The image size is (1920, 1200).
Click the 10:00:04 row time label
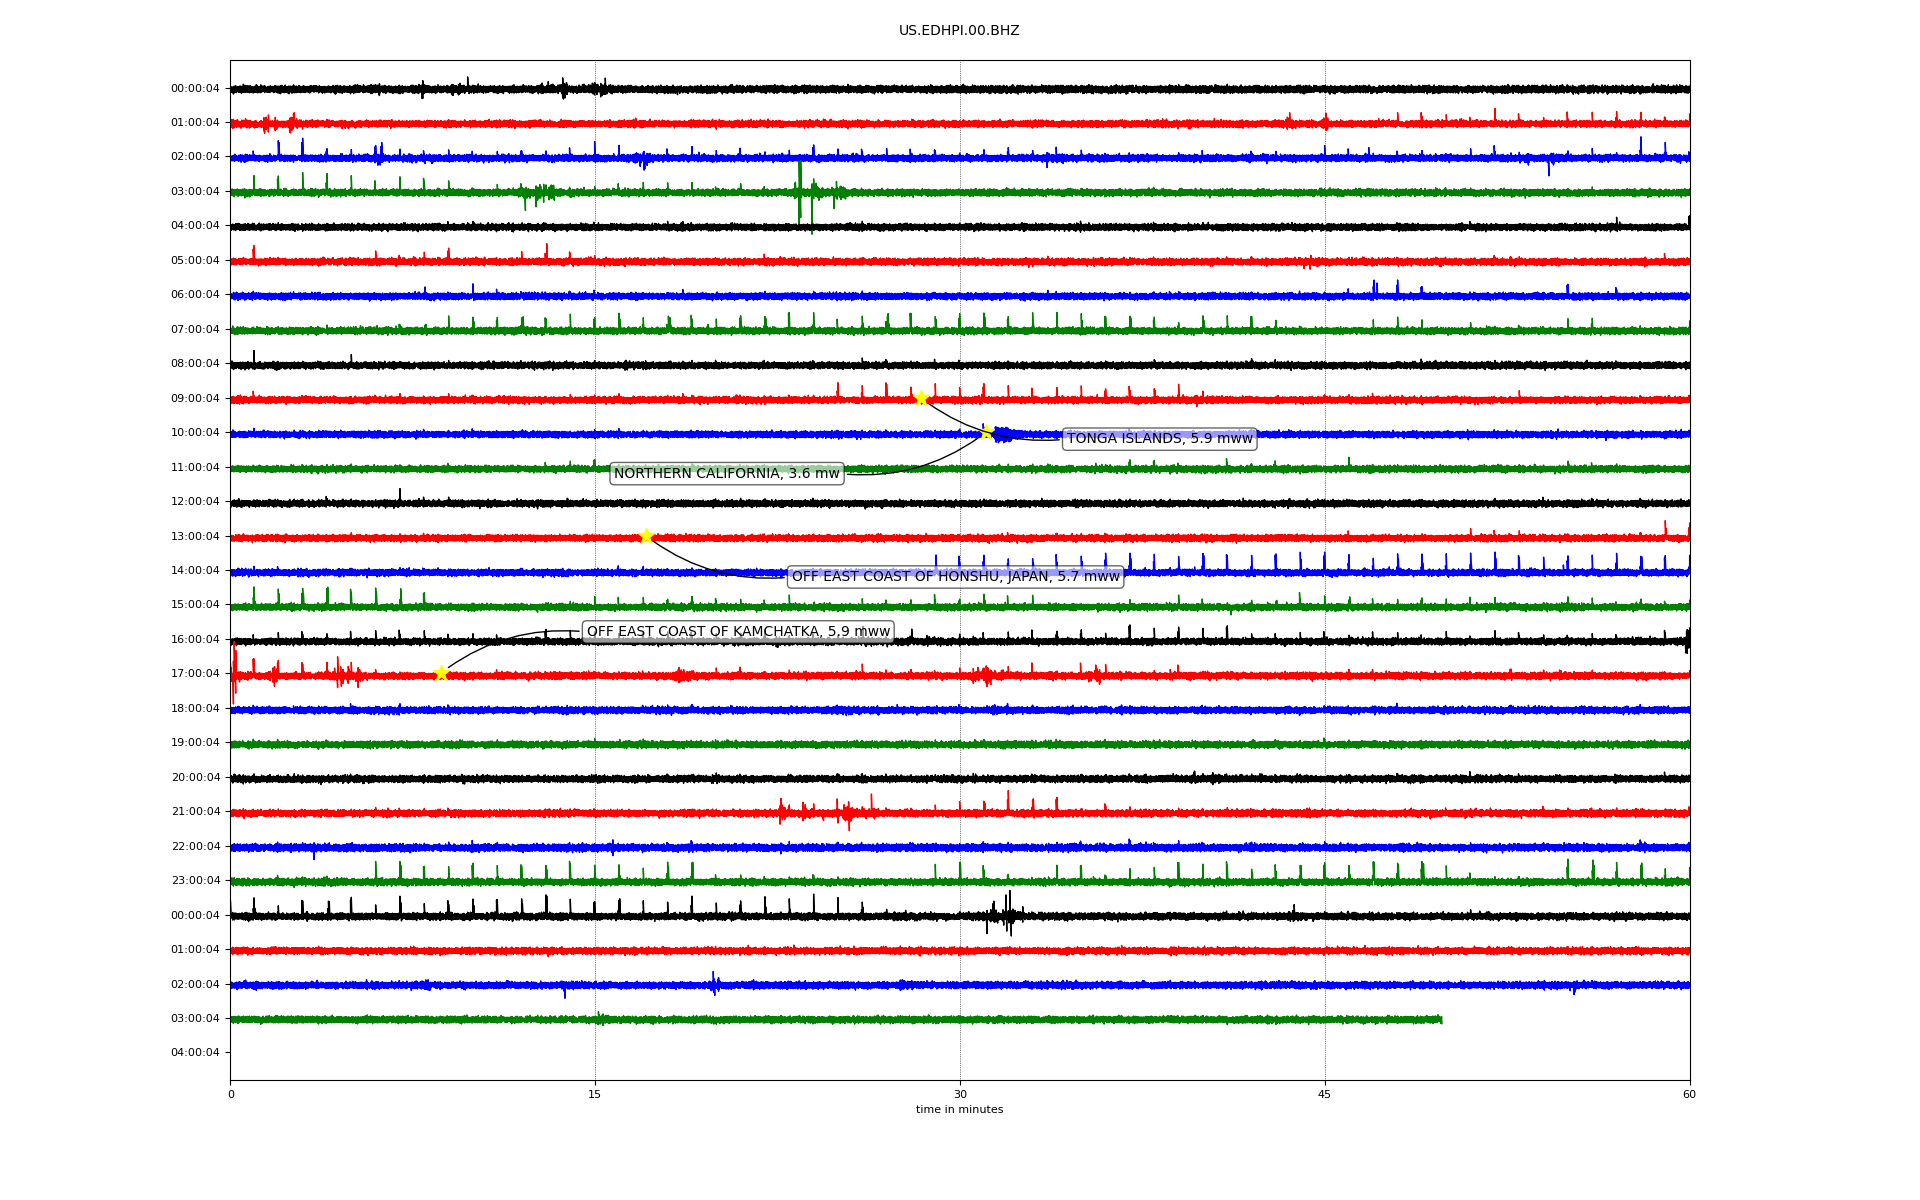click(195, 432)
